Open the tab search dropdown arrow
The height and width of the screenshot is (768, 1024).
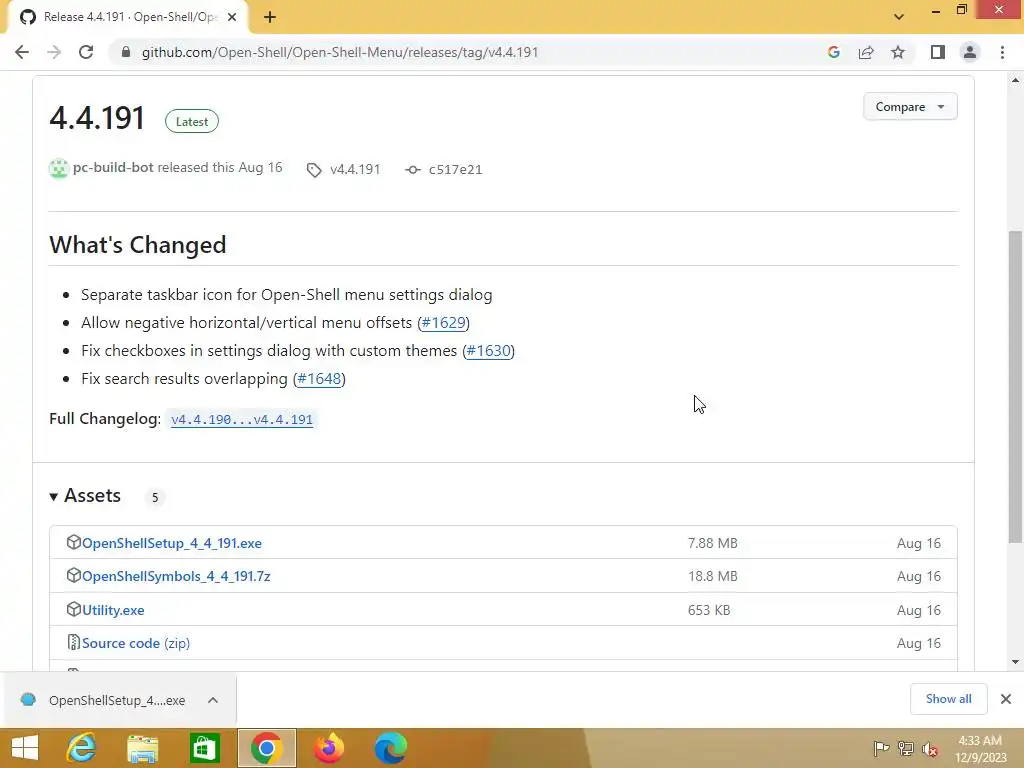[899, 17]
